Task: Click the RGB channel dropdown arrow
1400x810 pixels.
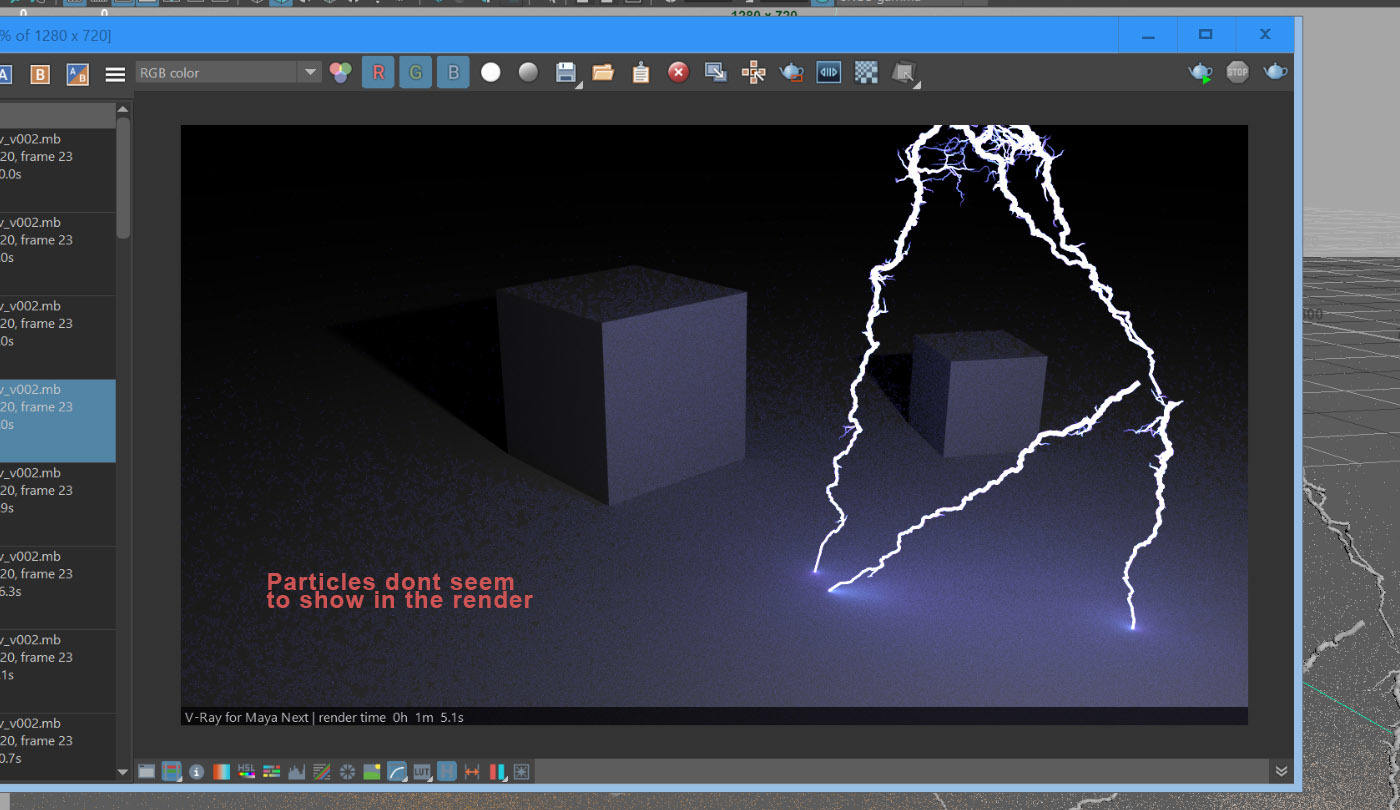Action: (x=309, y=73)
